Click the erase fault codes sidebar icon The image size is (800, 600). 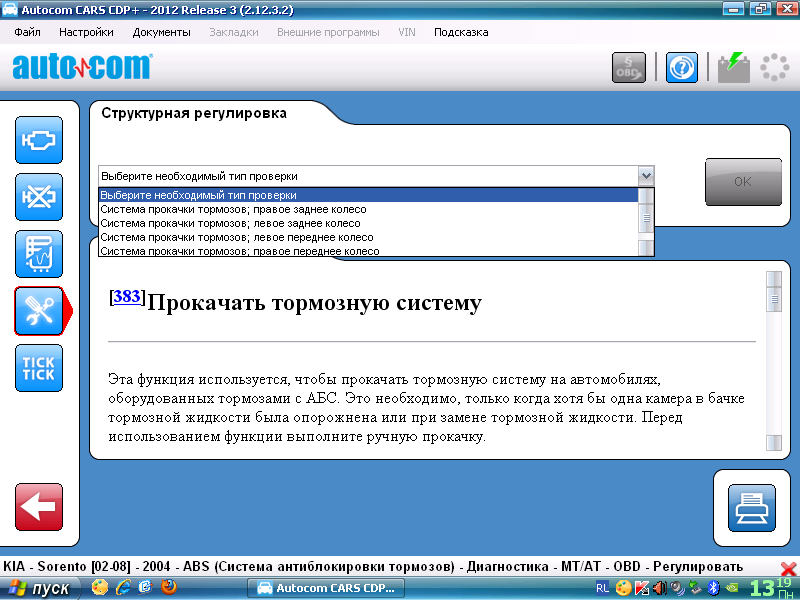pyautogui.click(x=39, y=197)
